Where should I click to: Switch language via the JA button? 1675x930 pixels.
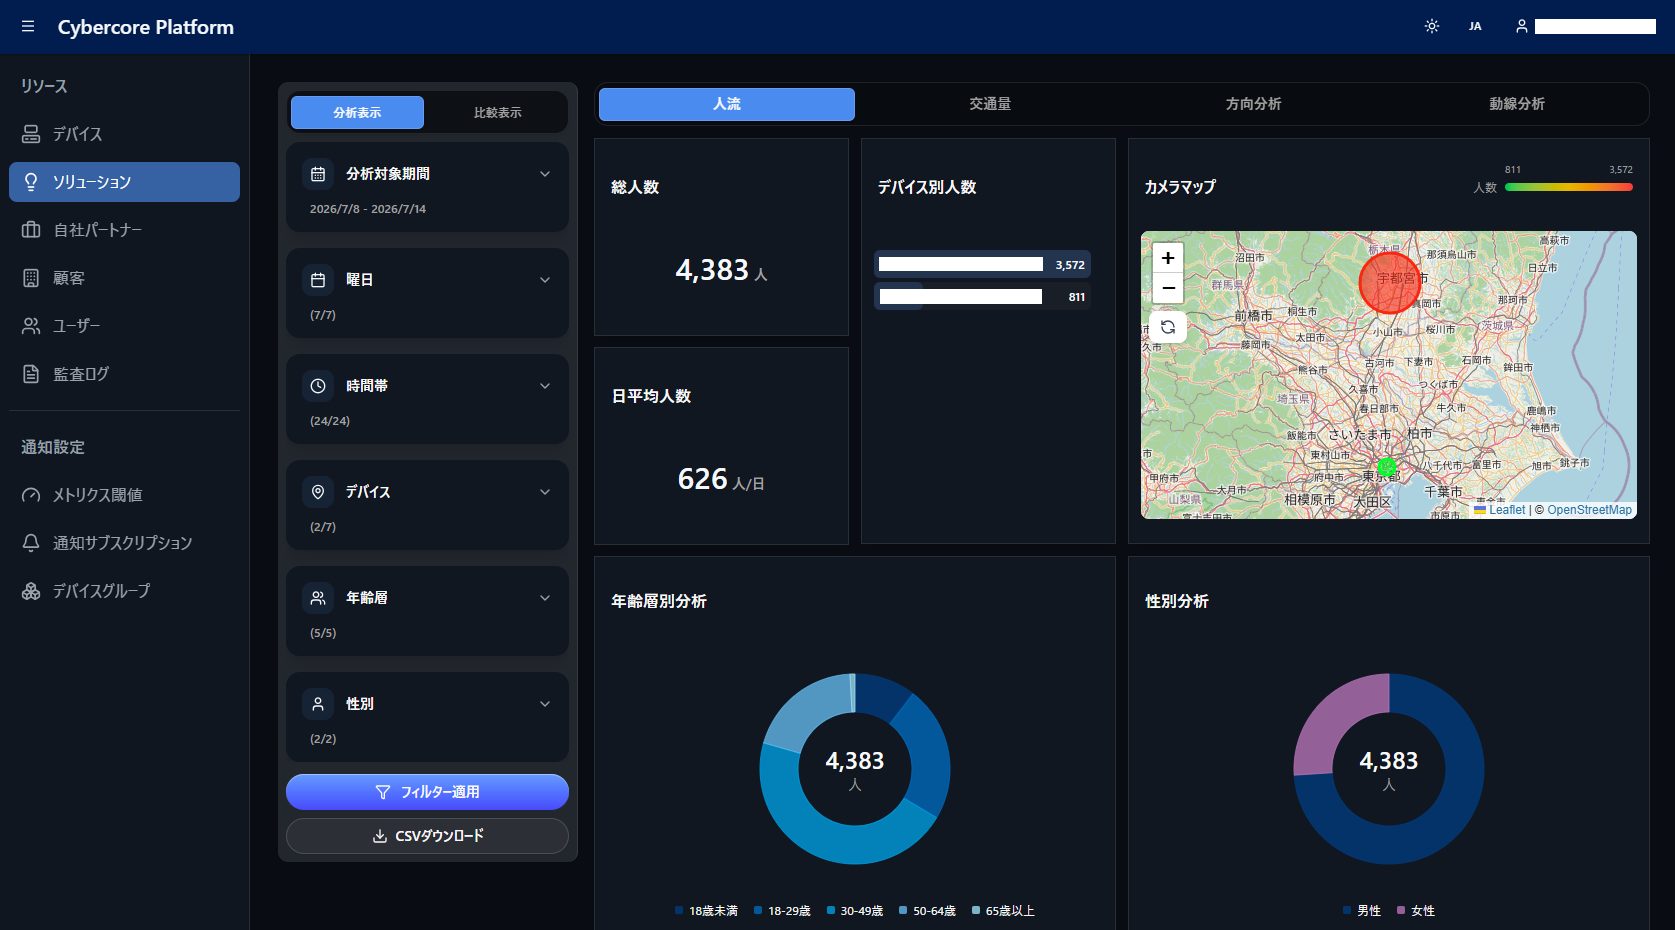[x=1475, y=26]
